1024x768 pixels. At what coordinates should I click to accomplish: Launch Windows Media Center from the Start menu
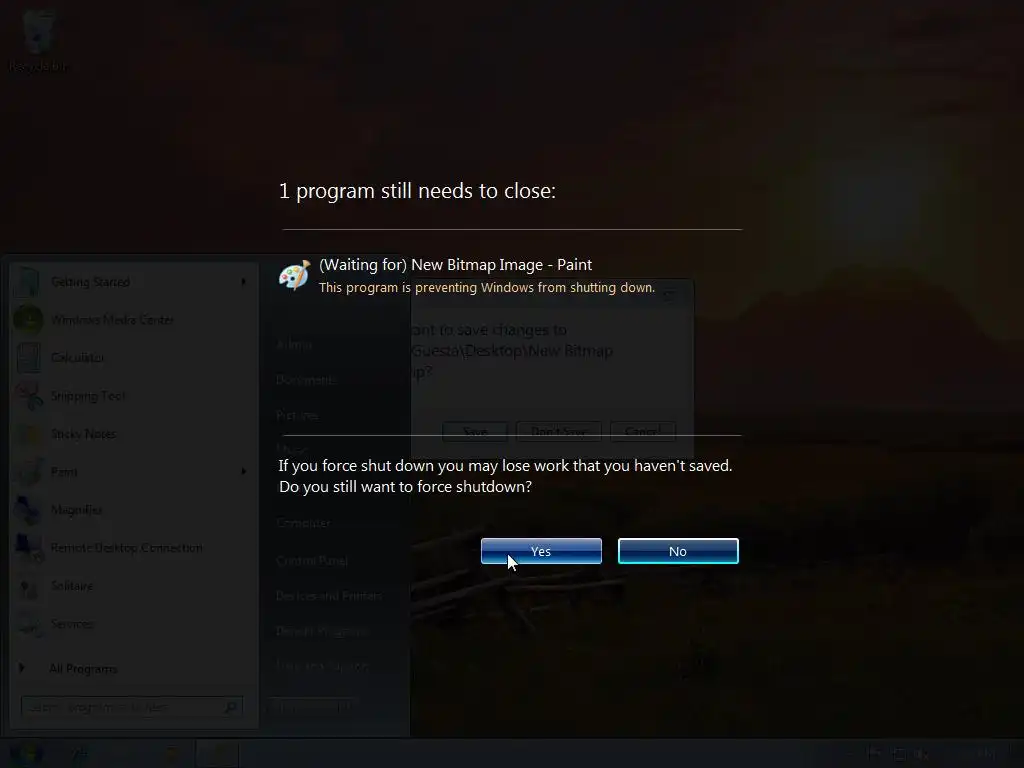click(134, 320)
